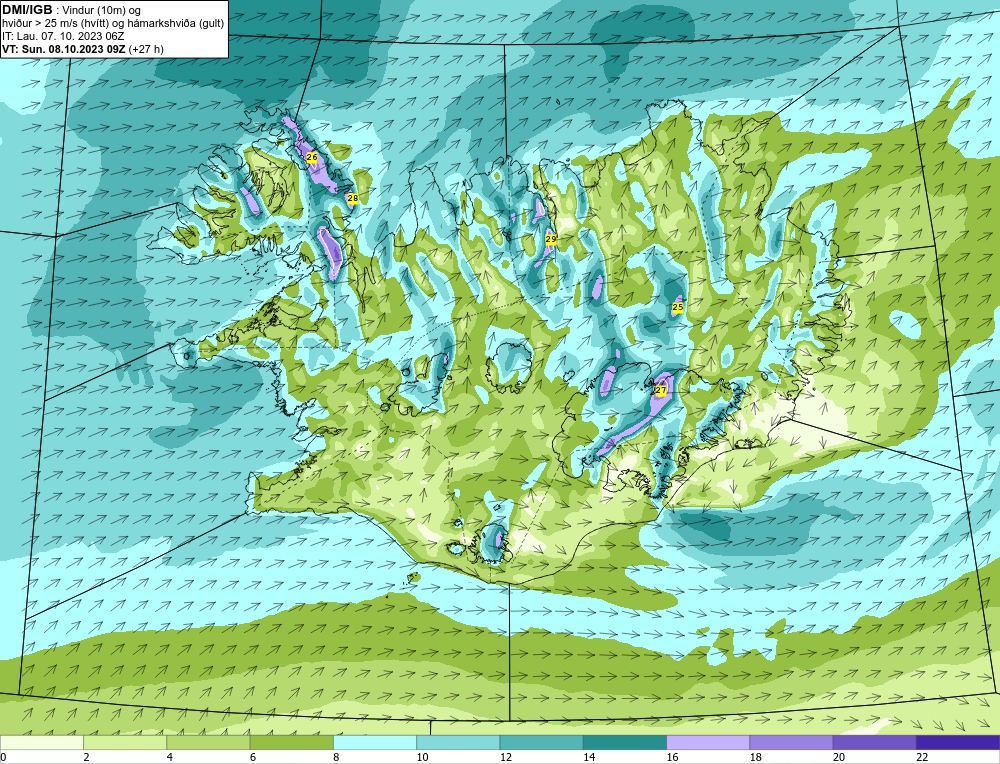Click the yellow gust label 27
The height and width of the screenshot is (764, 1000).
coord(661,390)
